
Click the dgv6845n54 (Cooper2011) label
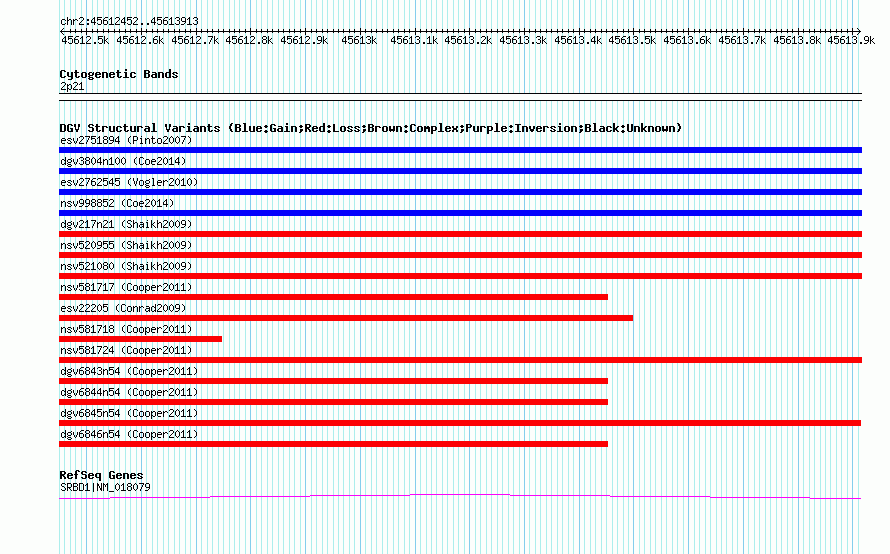click(129, 413)
